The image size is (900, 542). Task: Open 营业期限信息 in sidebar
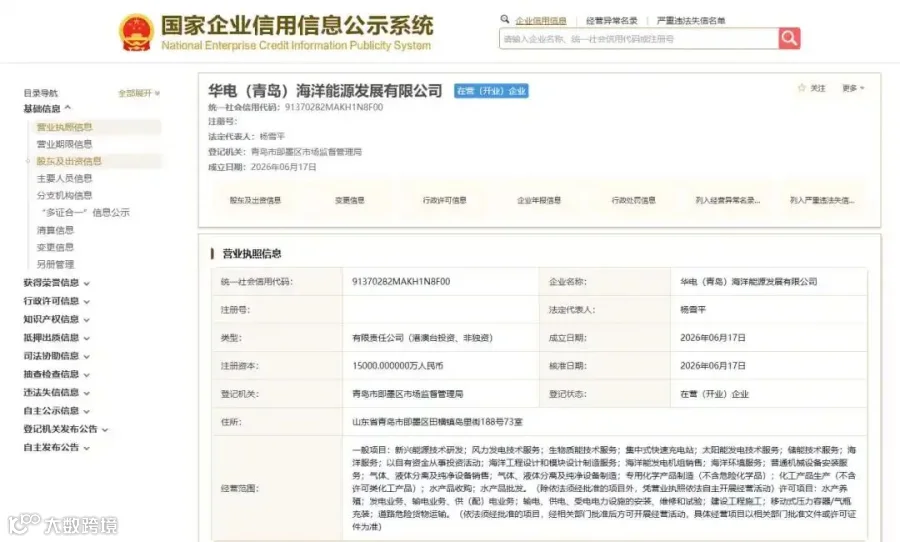point(64,144)
